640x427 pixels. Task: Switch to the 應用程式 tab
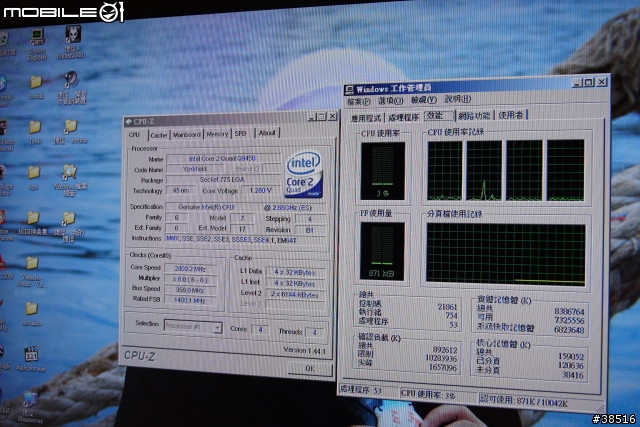click(366, 118)
